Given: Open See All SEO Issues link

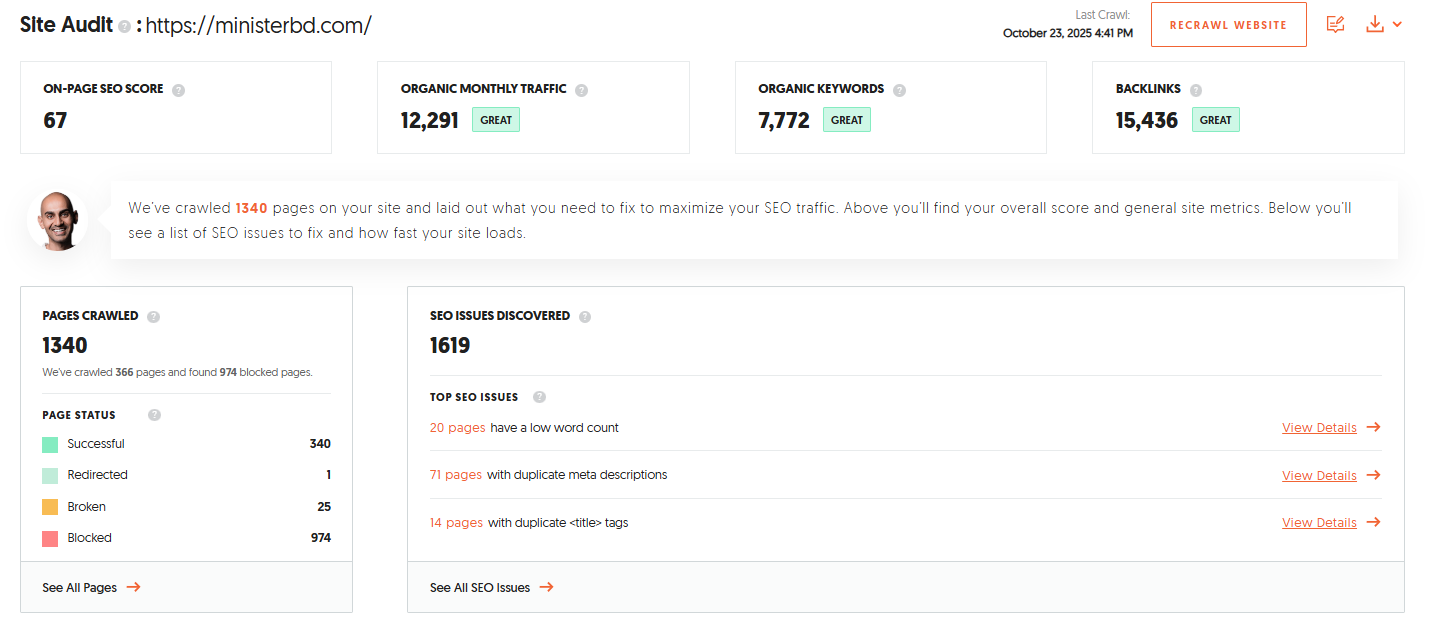Looking at the screenshot, I should tap(491, 588).
